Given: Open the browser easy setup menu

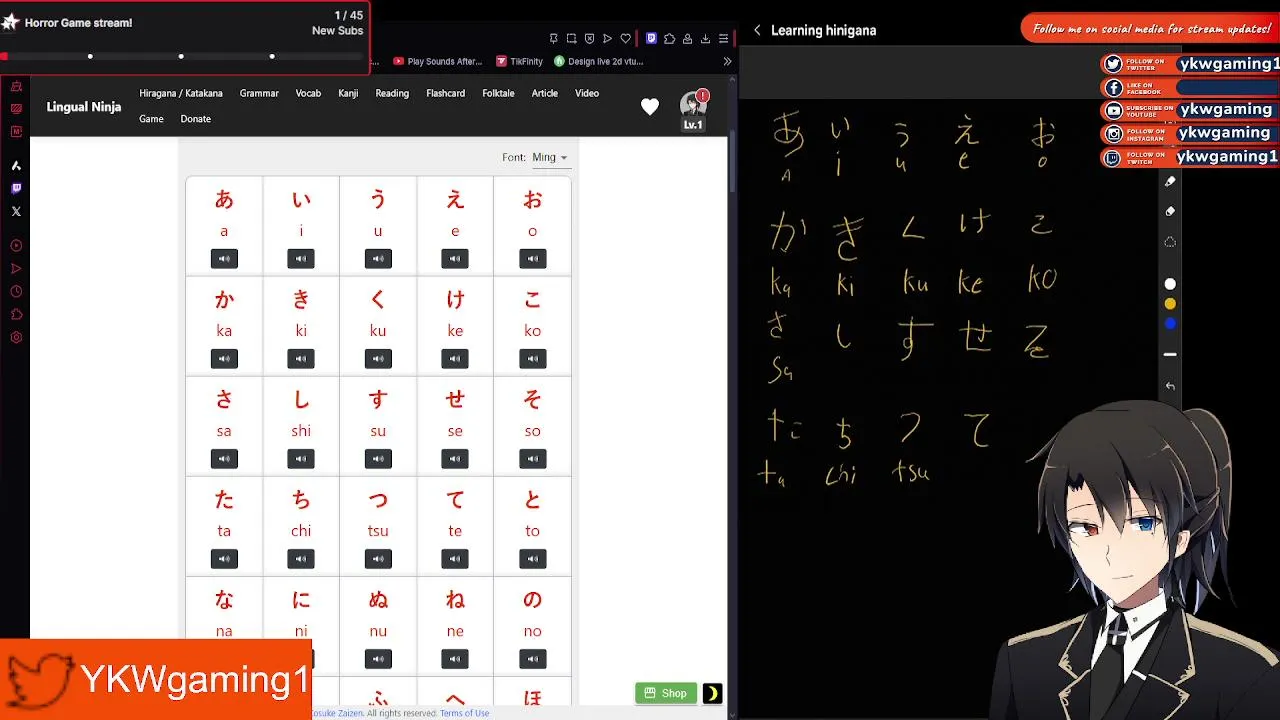Looking at the screenshot, I should [x=723, y=39].
